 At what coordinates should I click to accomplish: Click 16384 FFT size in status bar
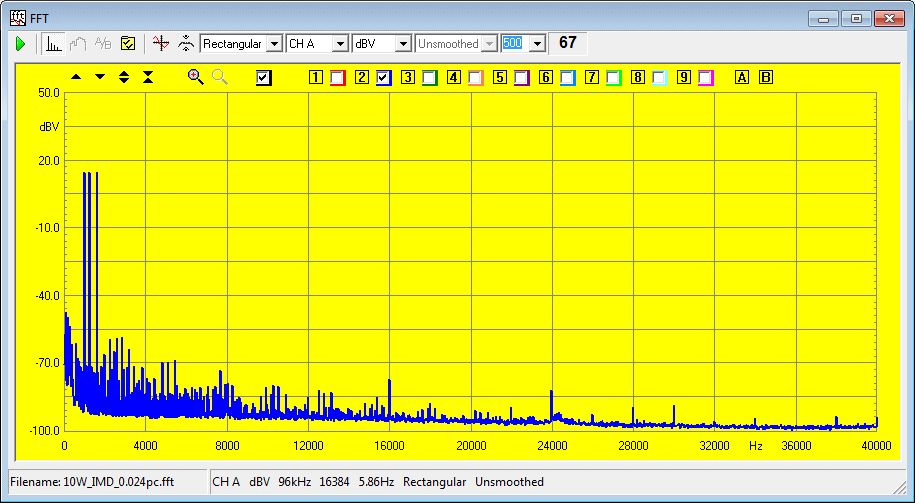point(334,482)
